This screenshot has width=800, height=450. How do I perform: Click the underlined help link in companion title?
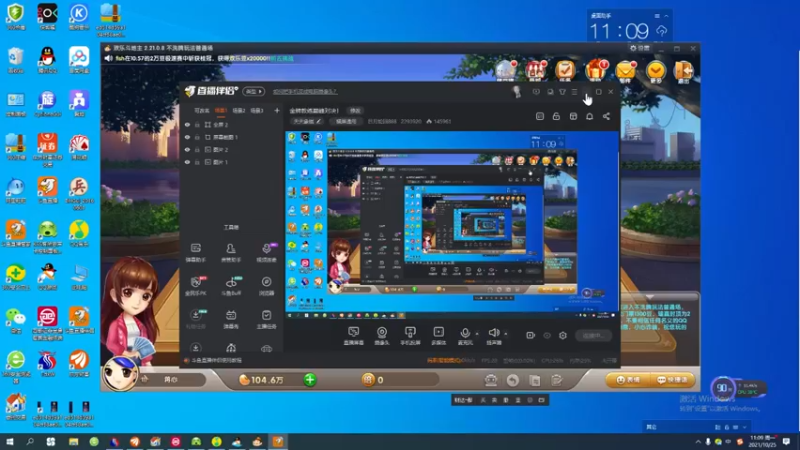click(x=305, y=91)
